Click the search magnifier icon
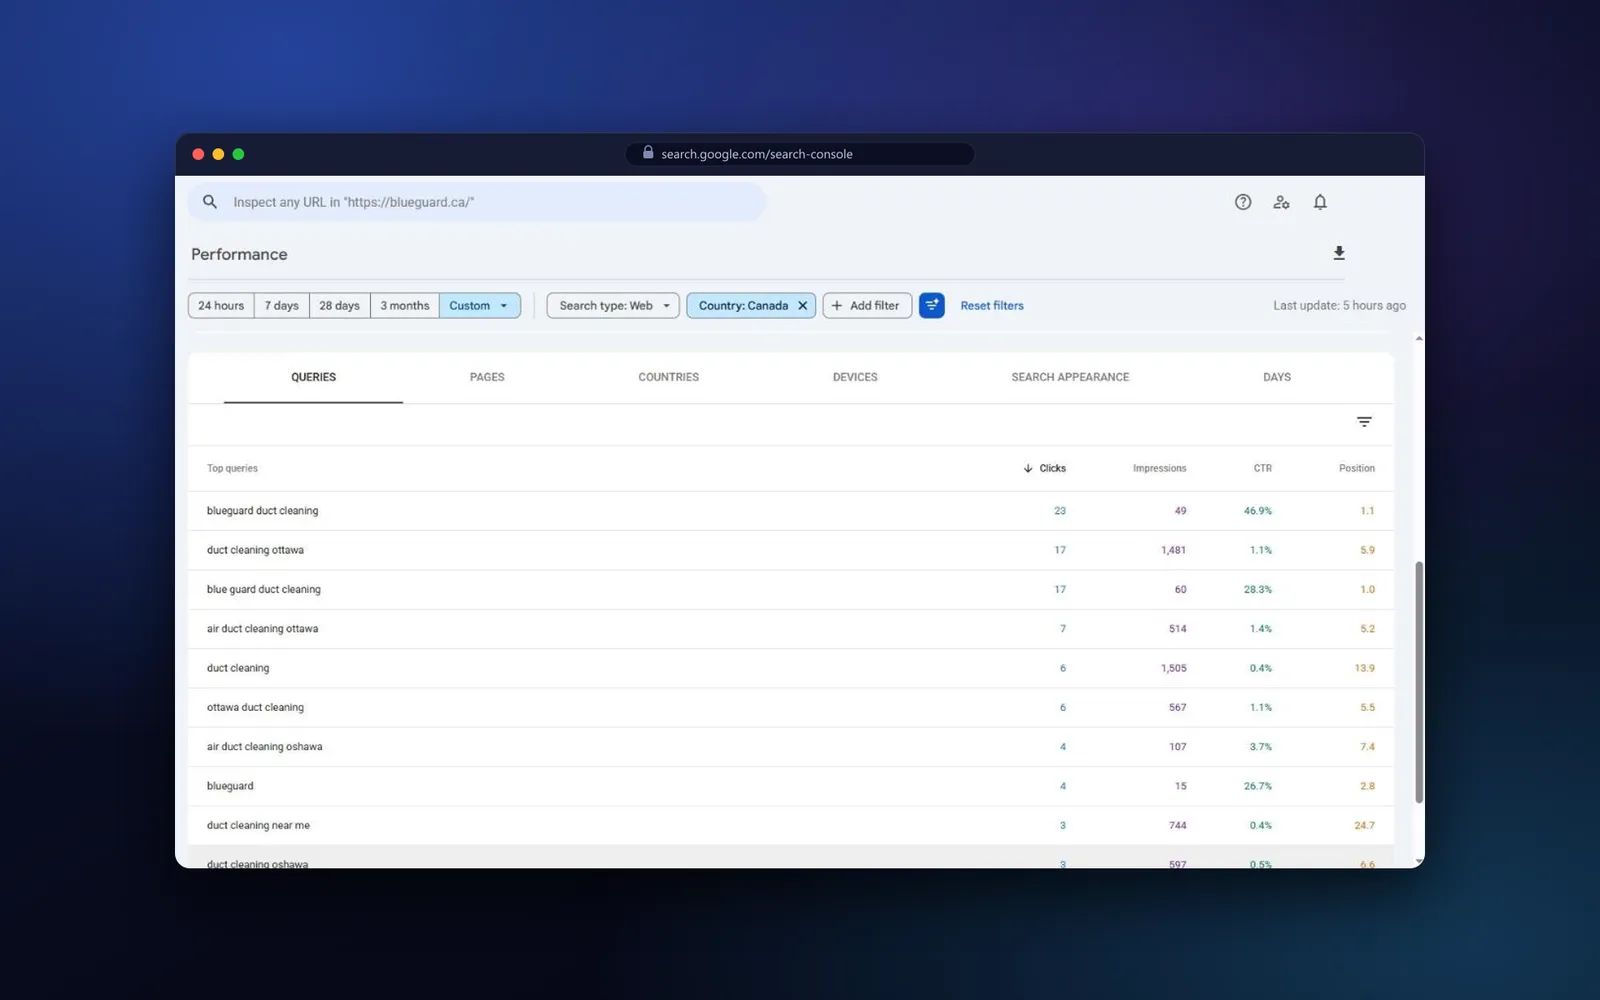 tap(210, 202)
